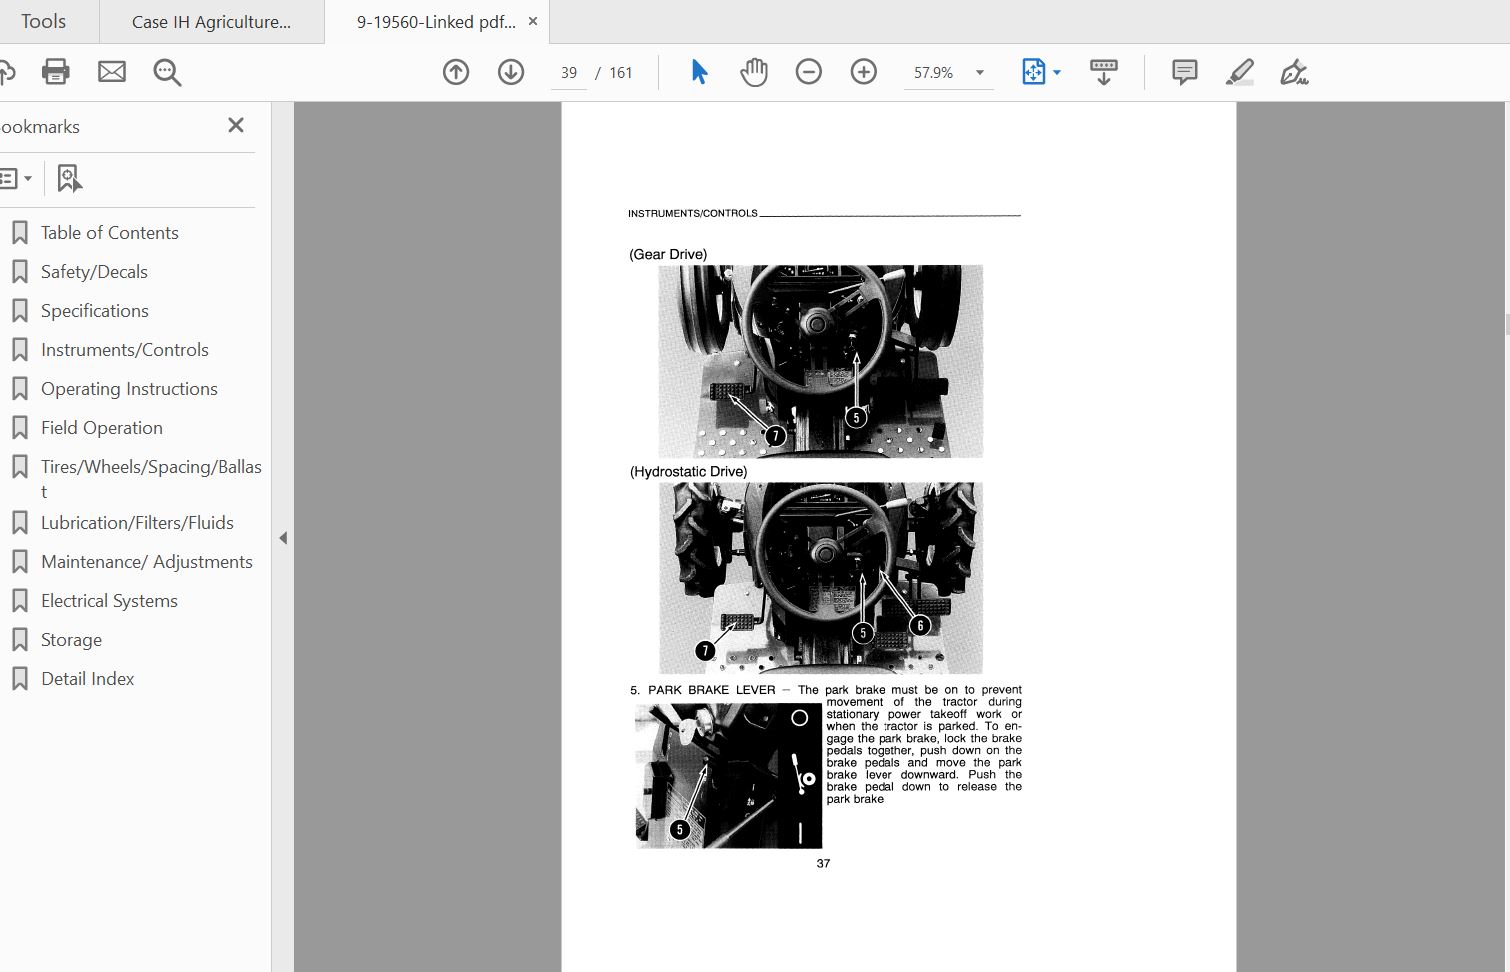
Task: Open the Specifications bookmark
Action: [95, 311]
